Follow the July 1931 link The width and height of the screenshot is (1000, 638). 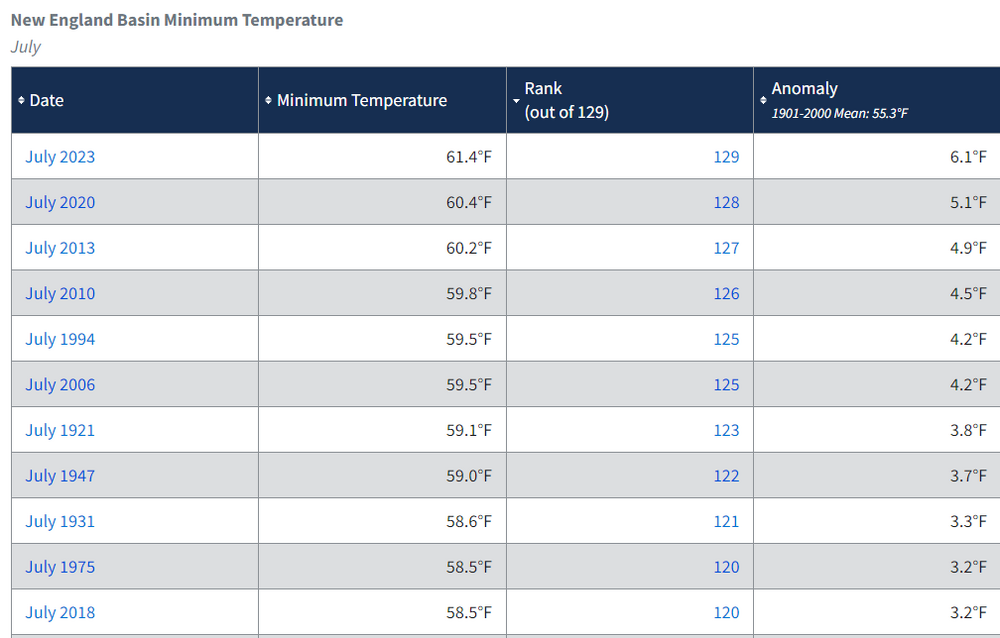(60, 521)
